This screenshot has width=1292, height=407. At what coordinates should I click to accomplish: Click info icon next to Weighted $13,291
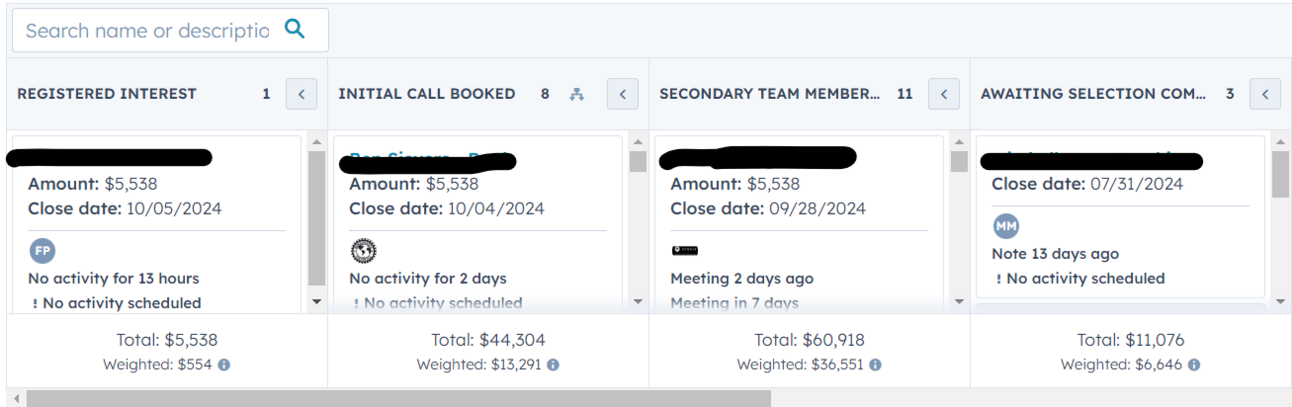[x=553, y=365]
